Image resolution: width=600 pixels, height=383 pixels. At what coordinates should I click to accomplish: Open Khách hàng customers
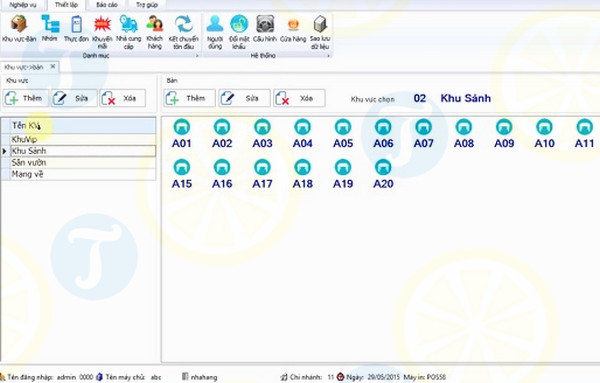(155, 32)
